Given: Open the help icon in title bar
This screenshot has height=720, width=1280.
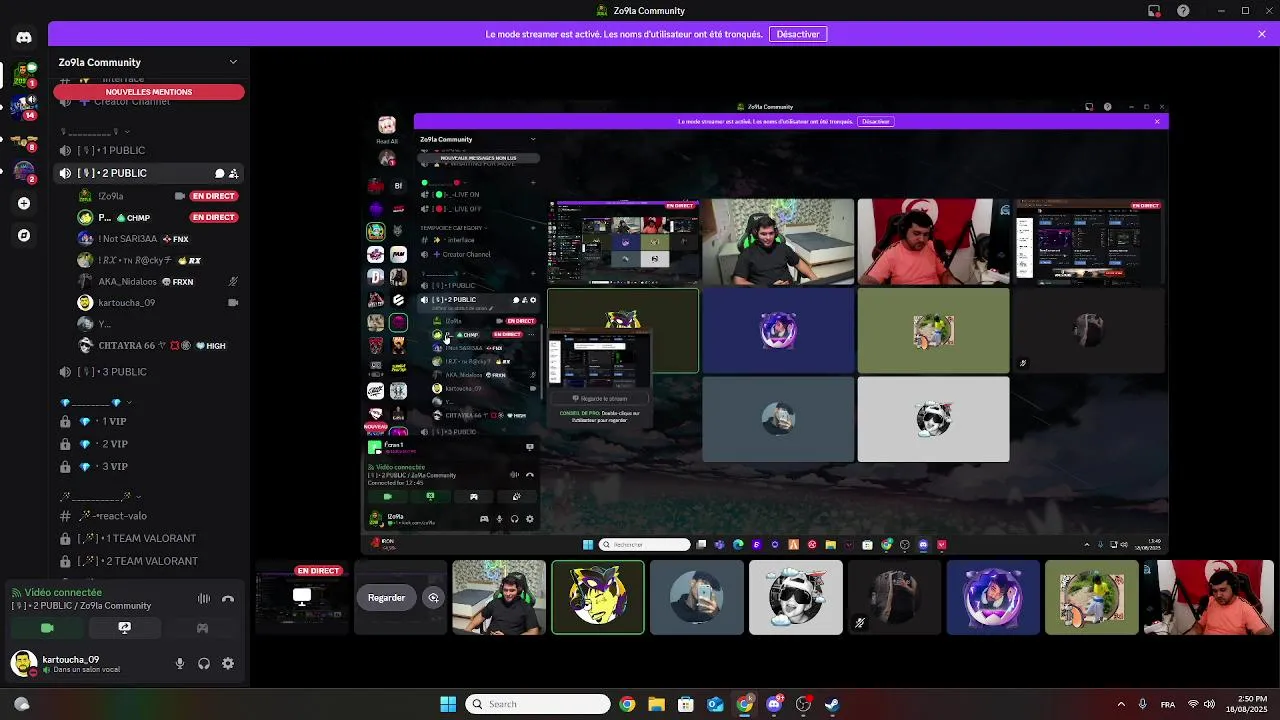Looking at the screenshot, I should point(1184,11).
